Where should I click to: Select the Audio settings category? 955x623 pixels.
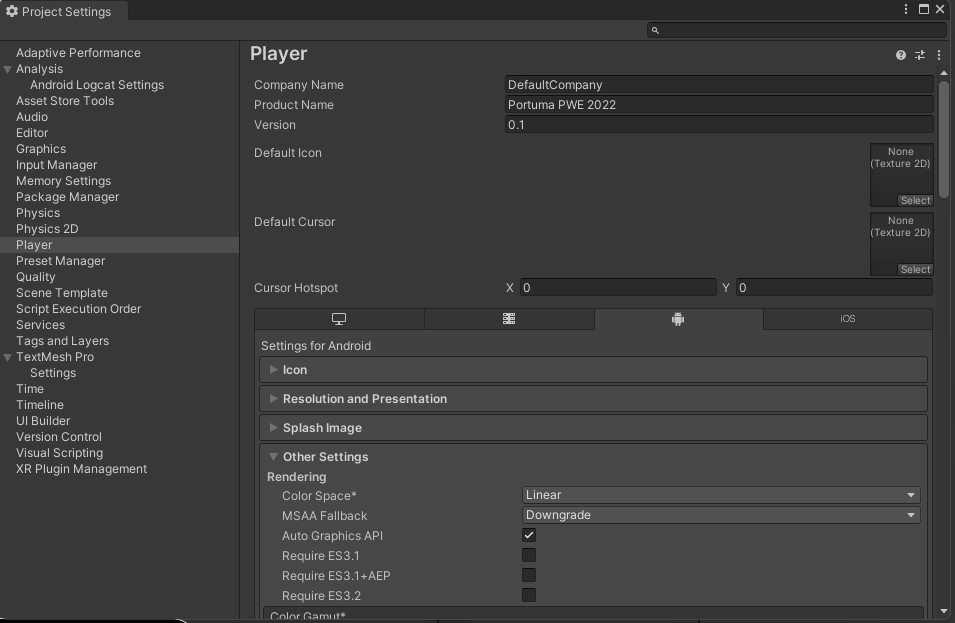[x=32, y=117]
